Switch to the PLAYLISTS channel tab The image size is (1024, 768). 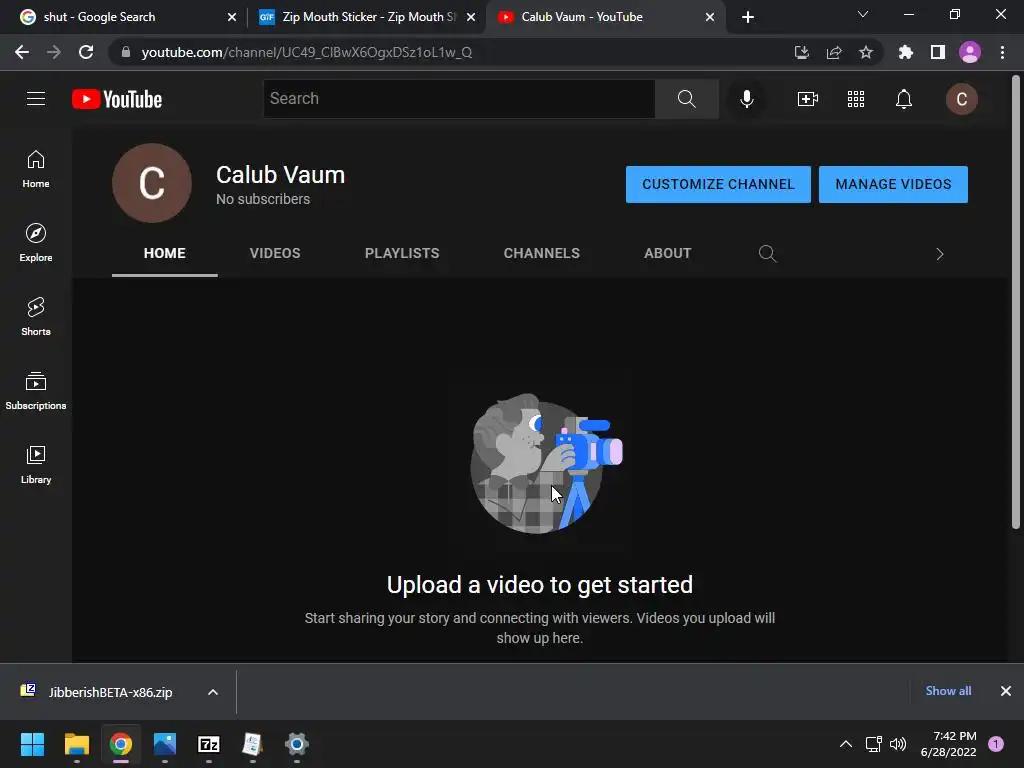[x=402, y=253]
